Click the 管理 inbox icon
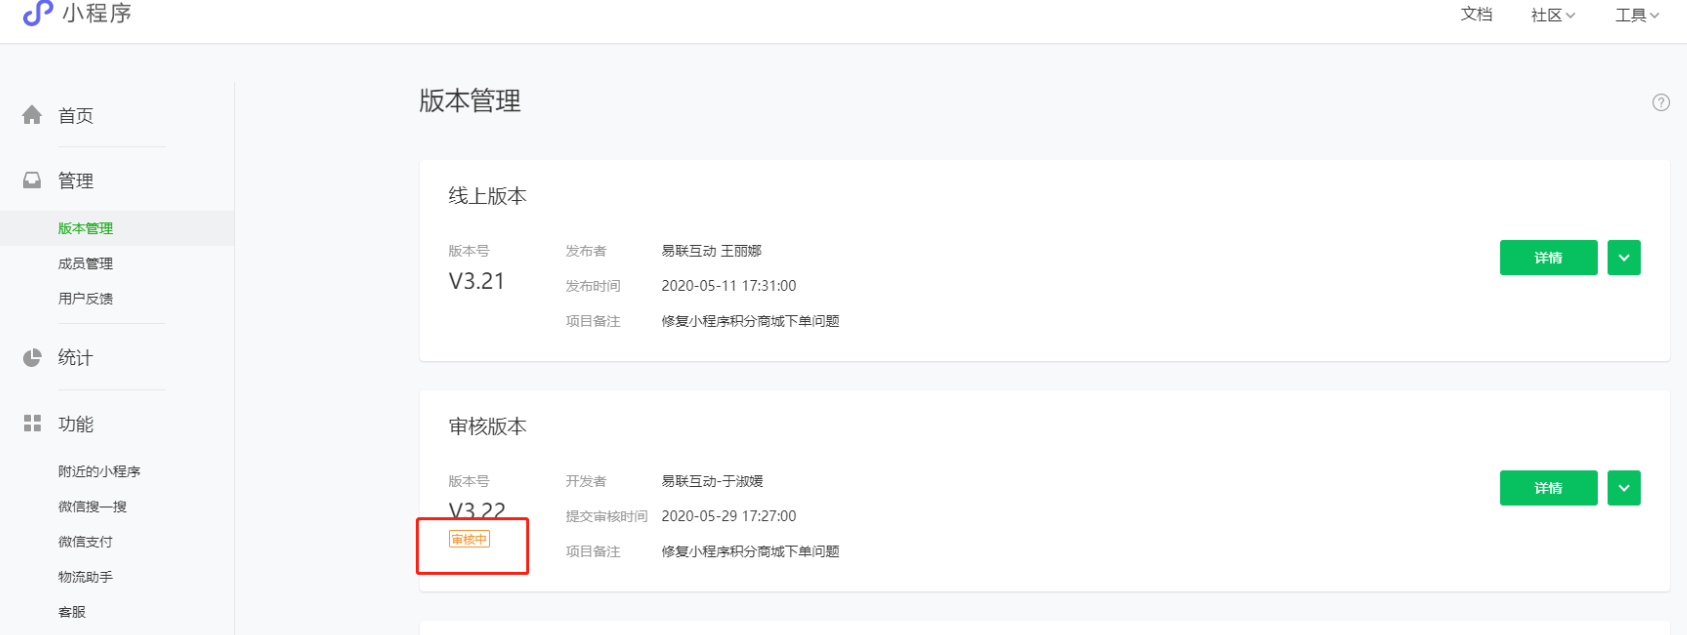The width and height of the screenshot is (1687, 635). [x=32, y=180]
